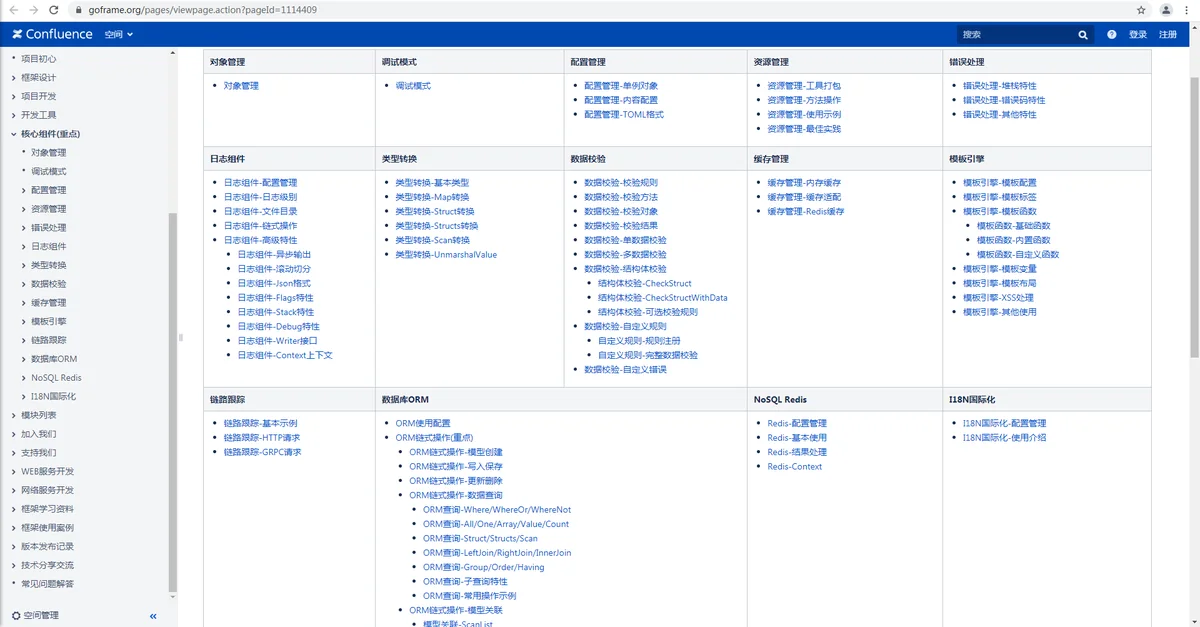1200x627 pixels.
Task: Select 常见问题解答 in sidebar
Action: tap(48, 583)
